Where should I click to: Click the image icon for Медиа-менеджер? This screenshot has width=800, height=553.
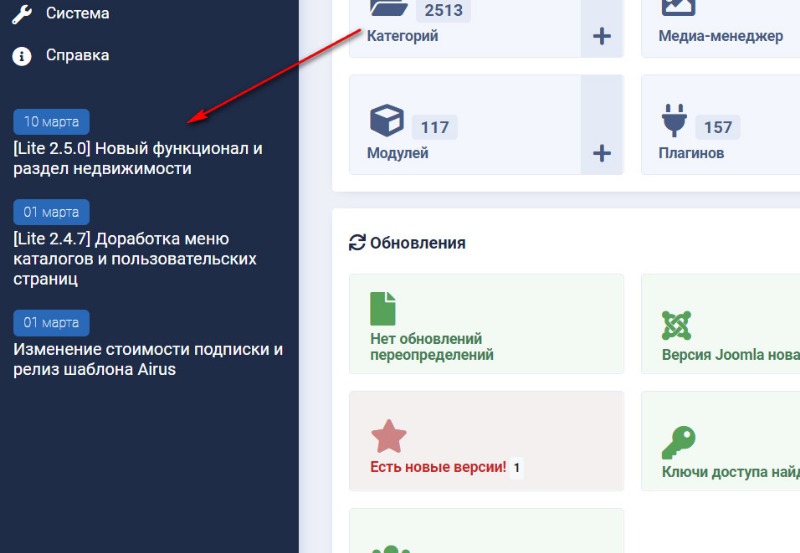point(678,8)
